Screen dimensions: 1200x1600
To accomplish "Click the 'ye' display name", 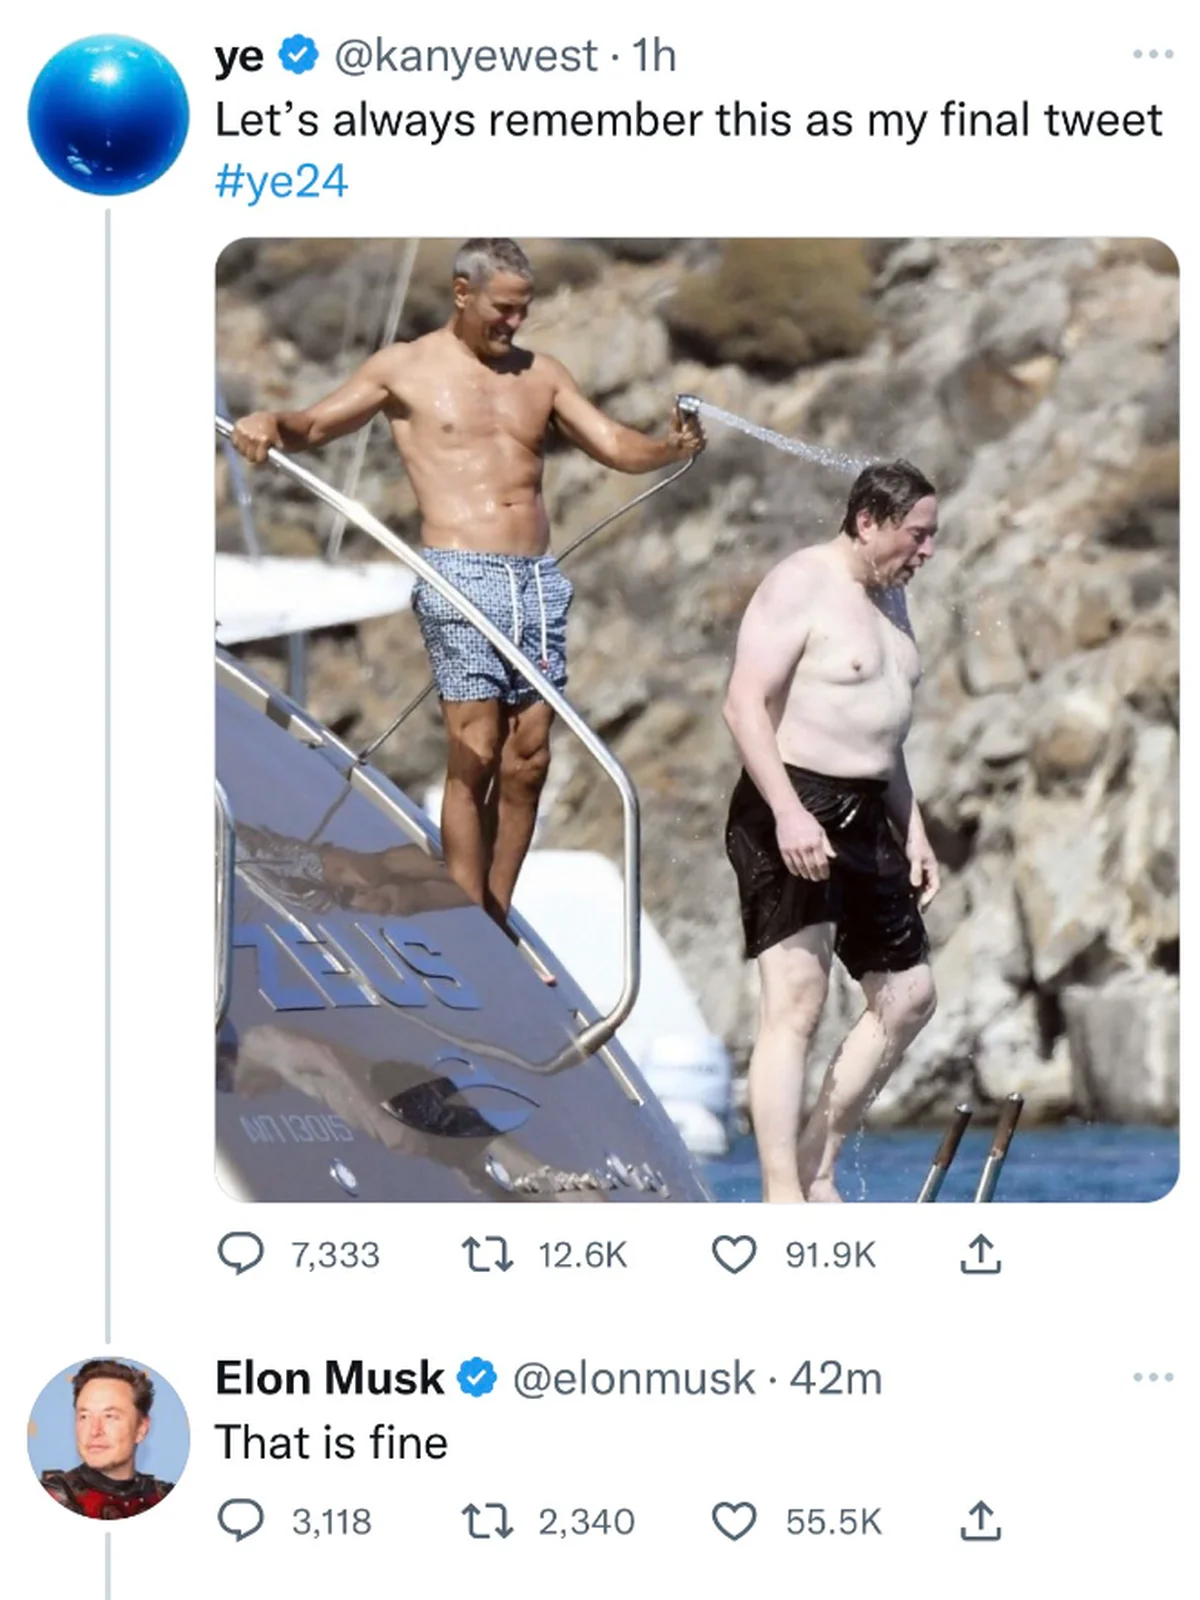I will click(240, 58).
